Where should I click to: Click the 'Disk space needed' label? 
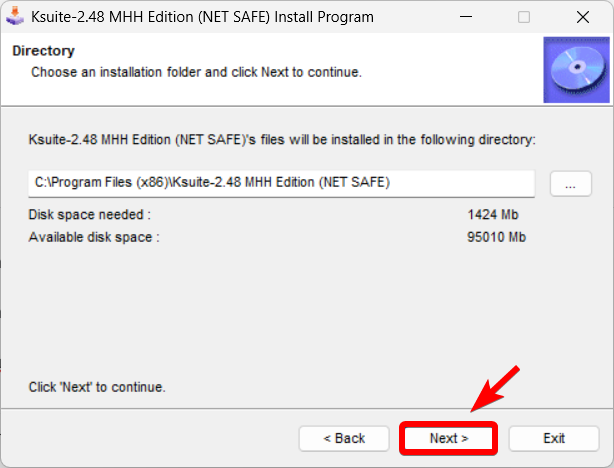(x=90, y=215)
